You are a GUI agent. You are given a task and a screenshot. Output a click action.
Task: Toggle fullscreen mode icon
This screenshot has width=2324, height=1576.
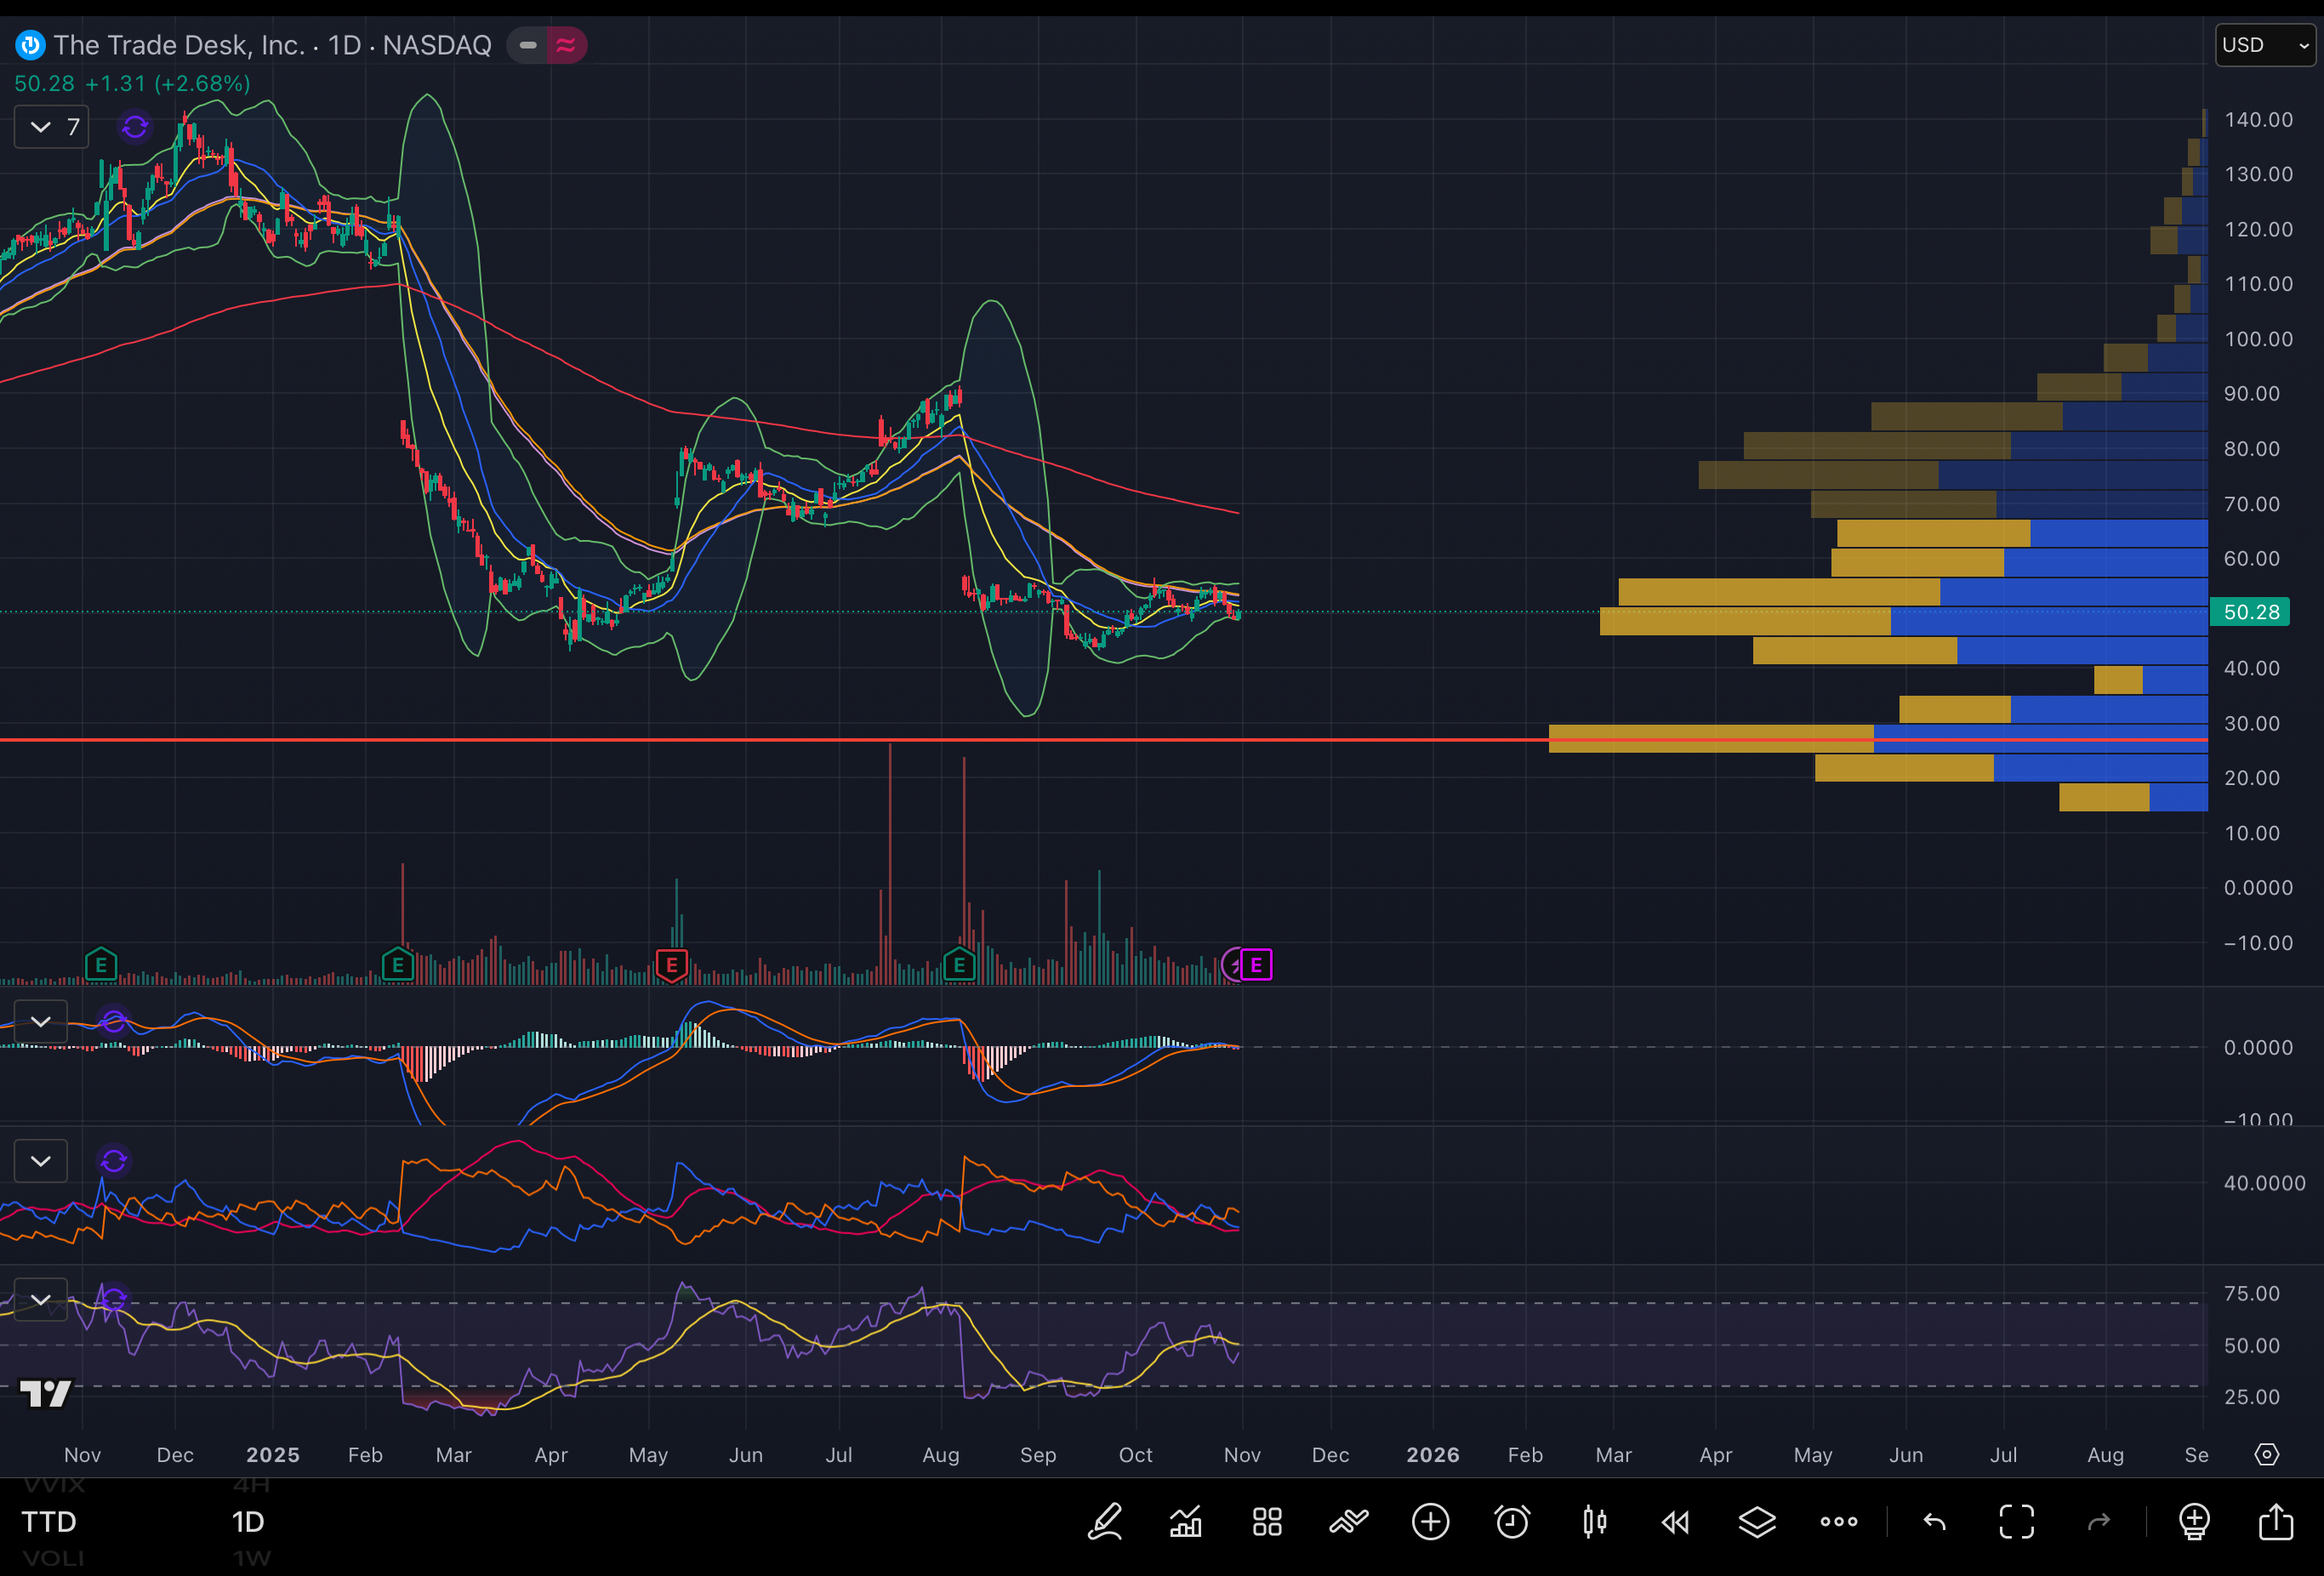[x=2016, y=1522]
